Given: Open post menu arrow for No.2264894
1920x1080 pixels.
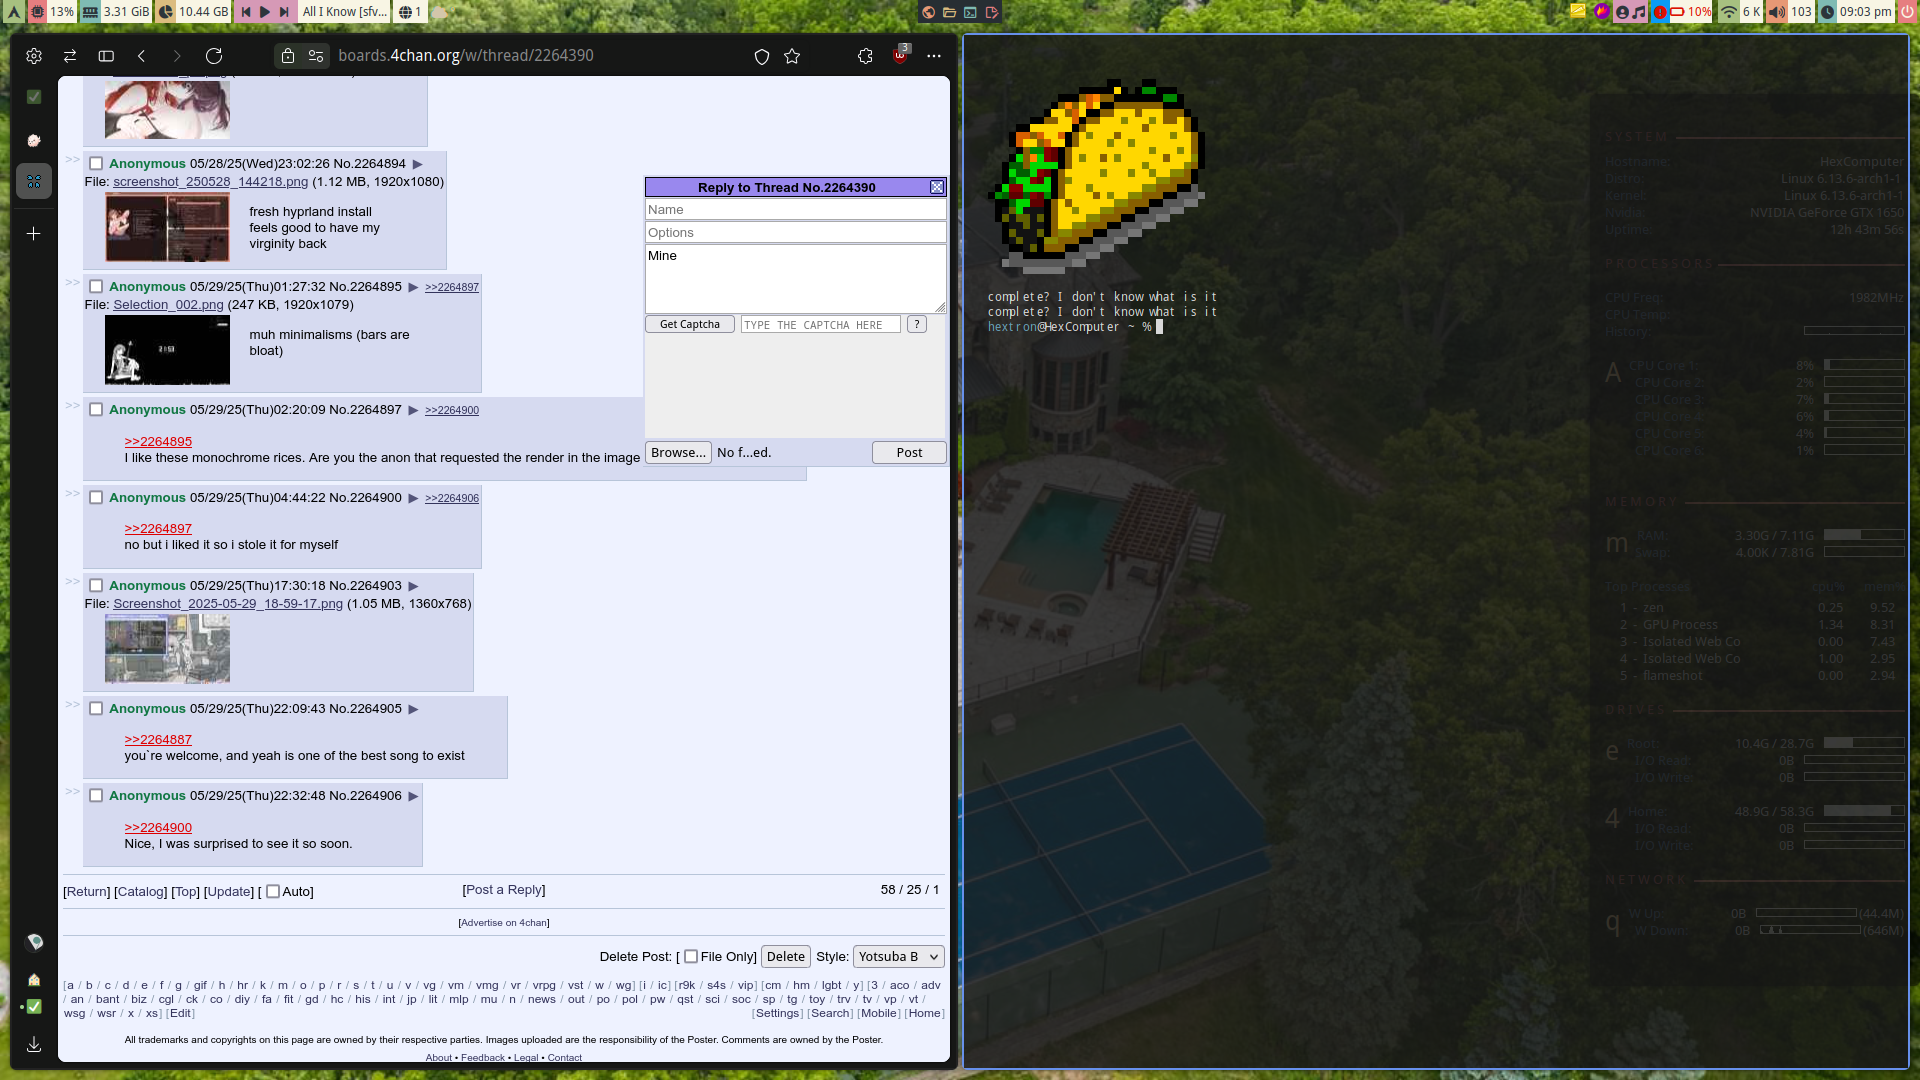Looking at the screenshot, I should (x=418, y=164).
